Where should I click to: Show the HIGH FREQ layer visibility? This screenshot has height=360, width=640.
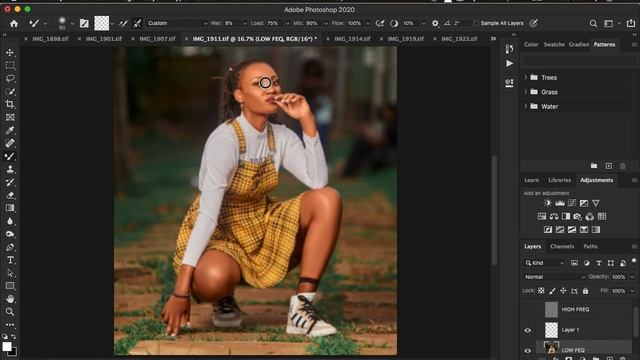point(528,309)
